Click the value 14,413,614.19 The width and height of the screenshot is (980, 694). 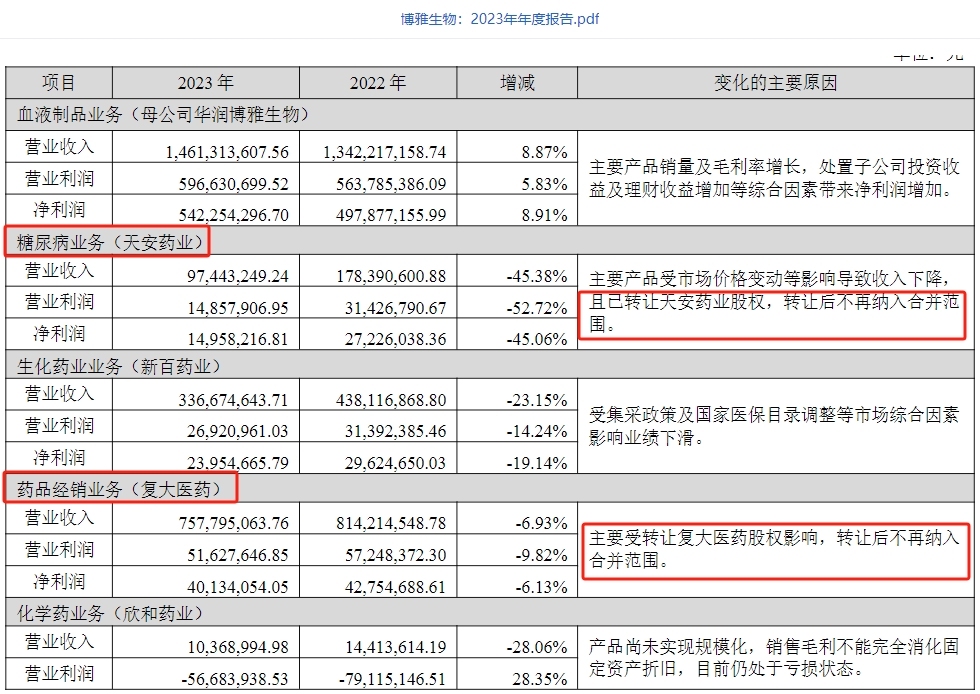pyautogui.click(x=395, y=647)
